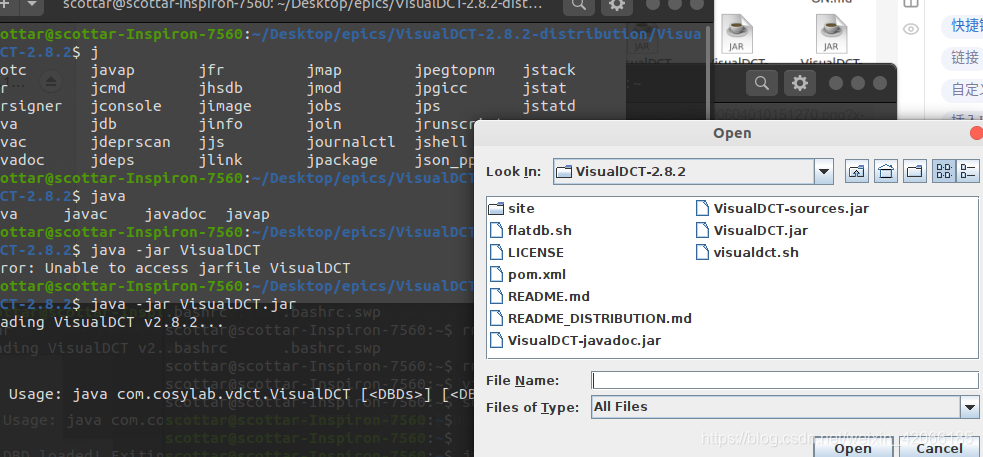Expand the Look In folder dropdown
Screen dimensions: 983x457
pyautogui.click(x=824, y=171)
